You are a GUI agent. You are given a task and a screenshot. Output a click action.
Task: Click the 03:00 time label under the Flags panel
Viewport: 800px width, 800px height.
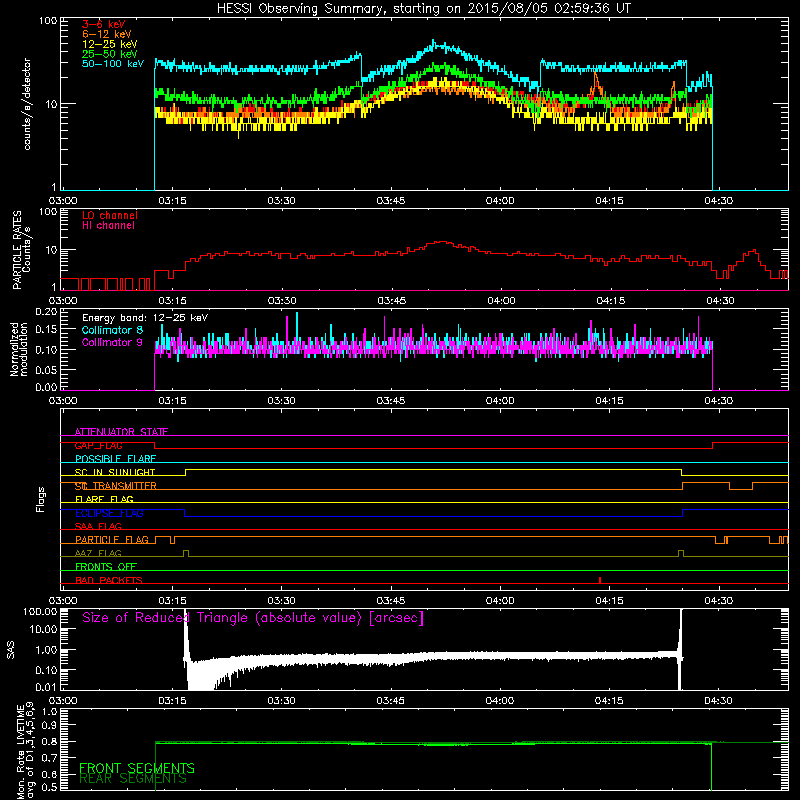(63, 601)
